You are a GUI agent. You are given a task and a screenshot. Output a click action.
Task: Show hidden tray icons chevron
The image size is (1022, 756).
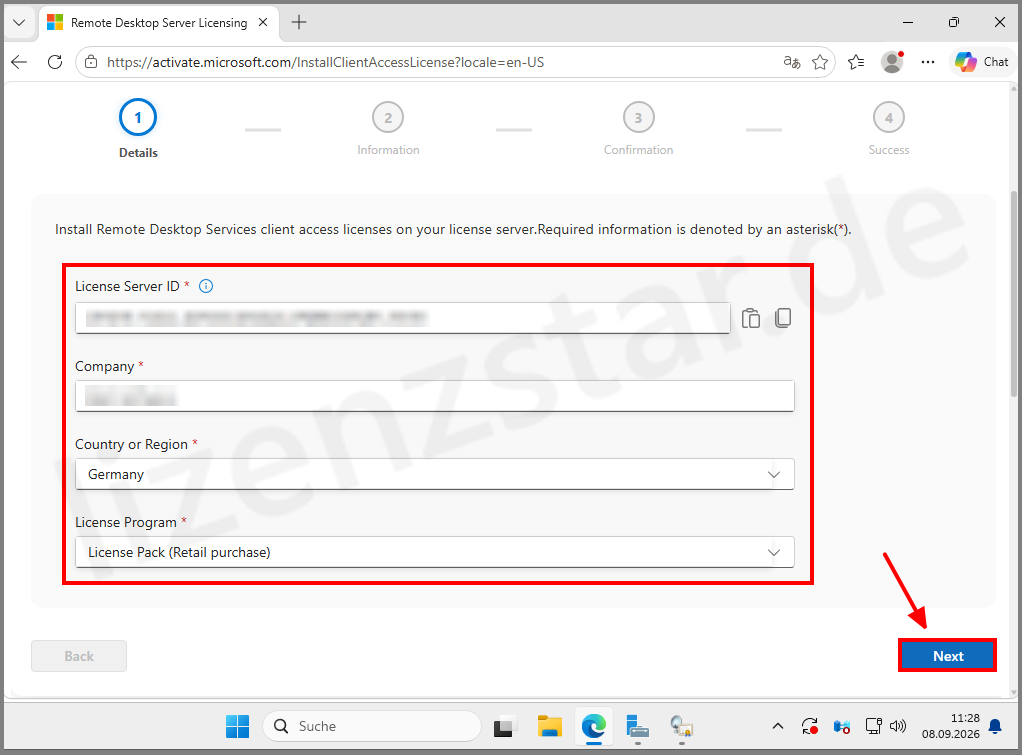click(778, 726)
